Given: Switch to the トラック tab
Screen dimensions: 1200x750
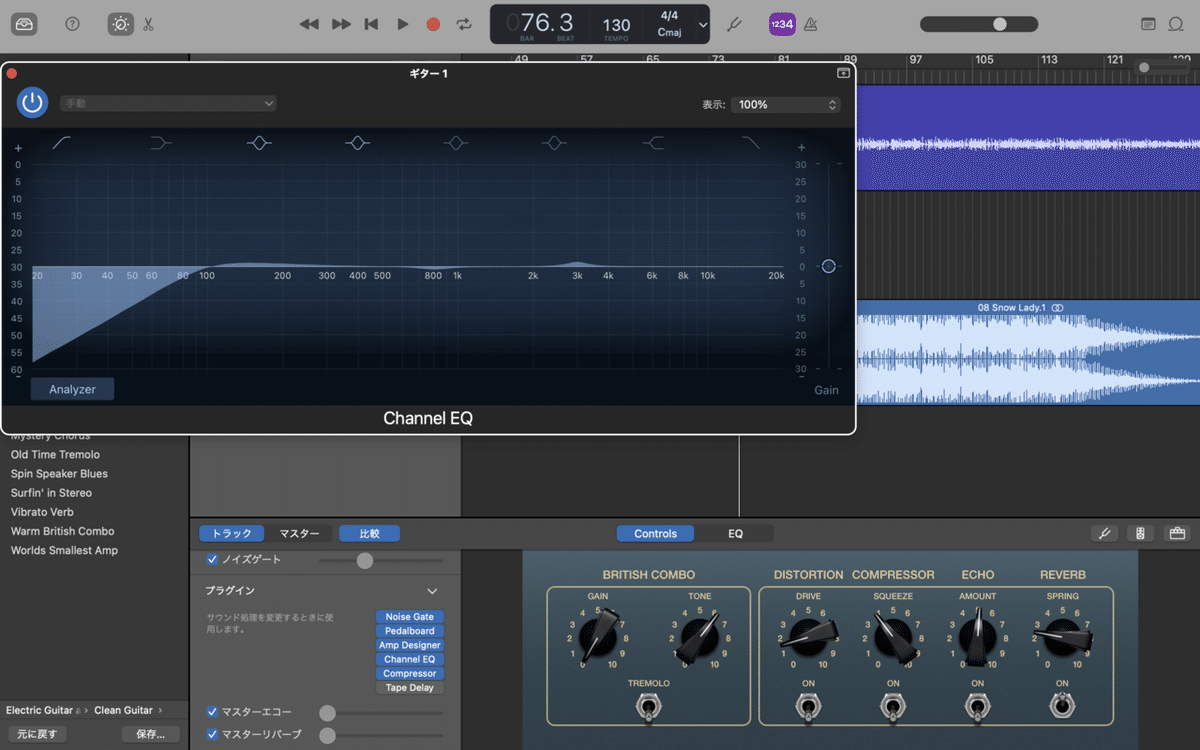Looking at the screenshot, I should click(232, 534).
